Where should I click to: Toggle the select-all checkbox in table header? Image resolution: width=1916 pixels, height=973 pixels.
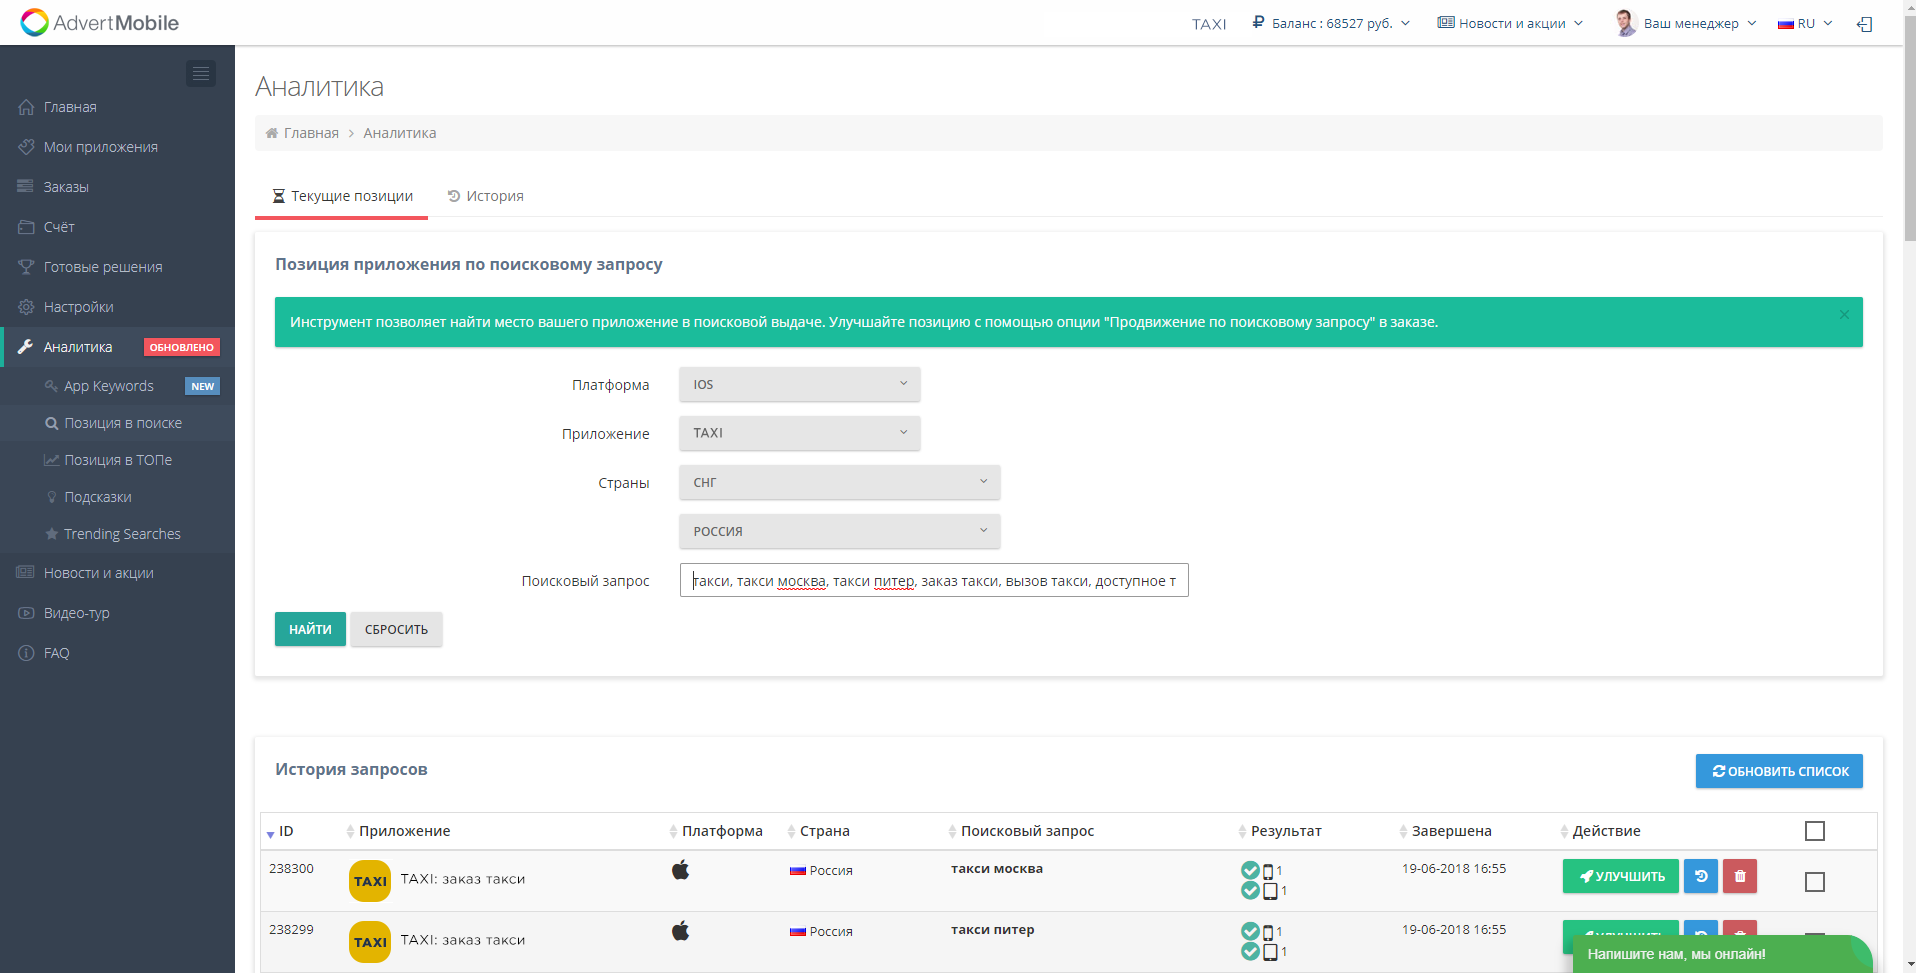1814,831
